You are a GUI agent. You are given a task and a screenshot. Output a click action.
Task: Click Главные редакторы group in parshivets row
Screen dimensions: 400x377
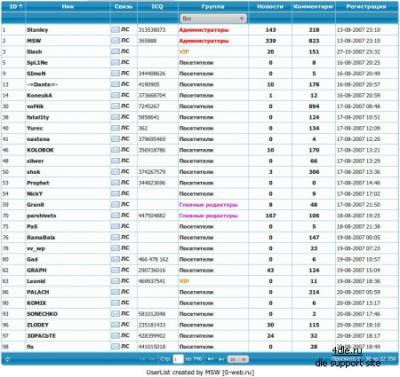(x=209, y=216)
